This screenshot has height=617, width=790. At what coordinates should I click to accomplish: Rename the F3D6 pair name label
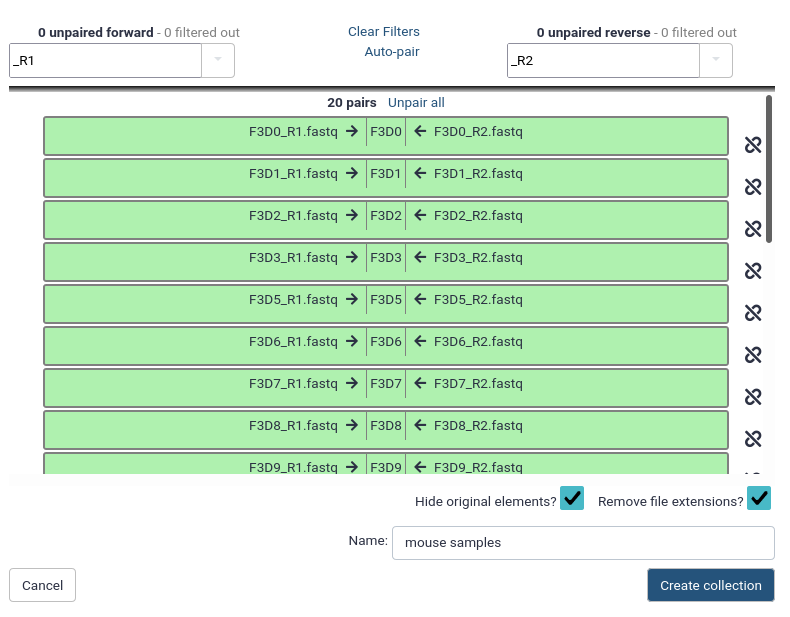click(386, 341)
